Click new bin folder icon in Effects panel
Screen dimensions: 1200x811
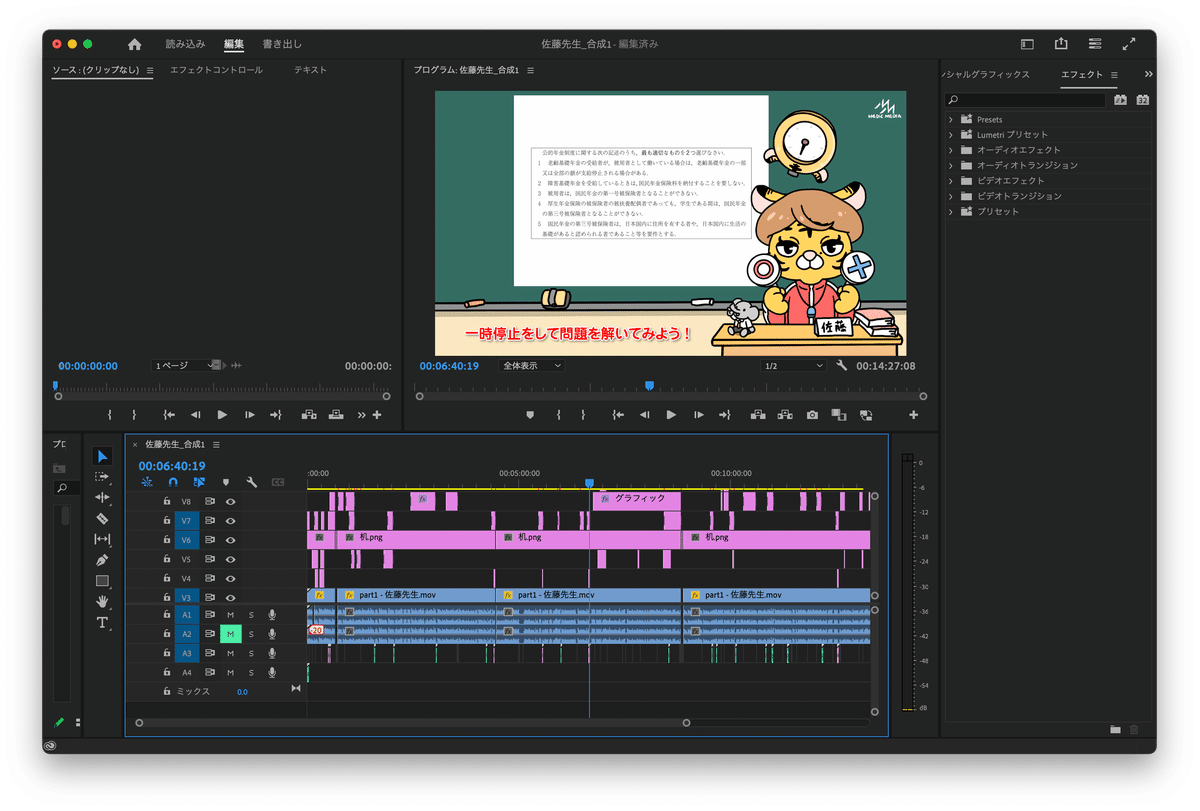point(1115,730)
